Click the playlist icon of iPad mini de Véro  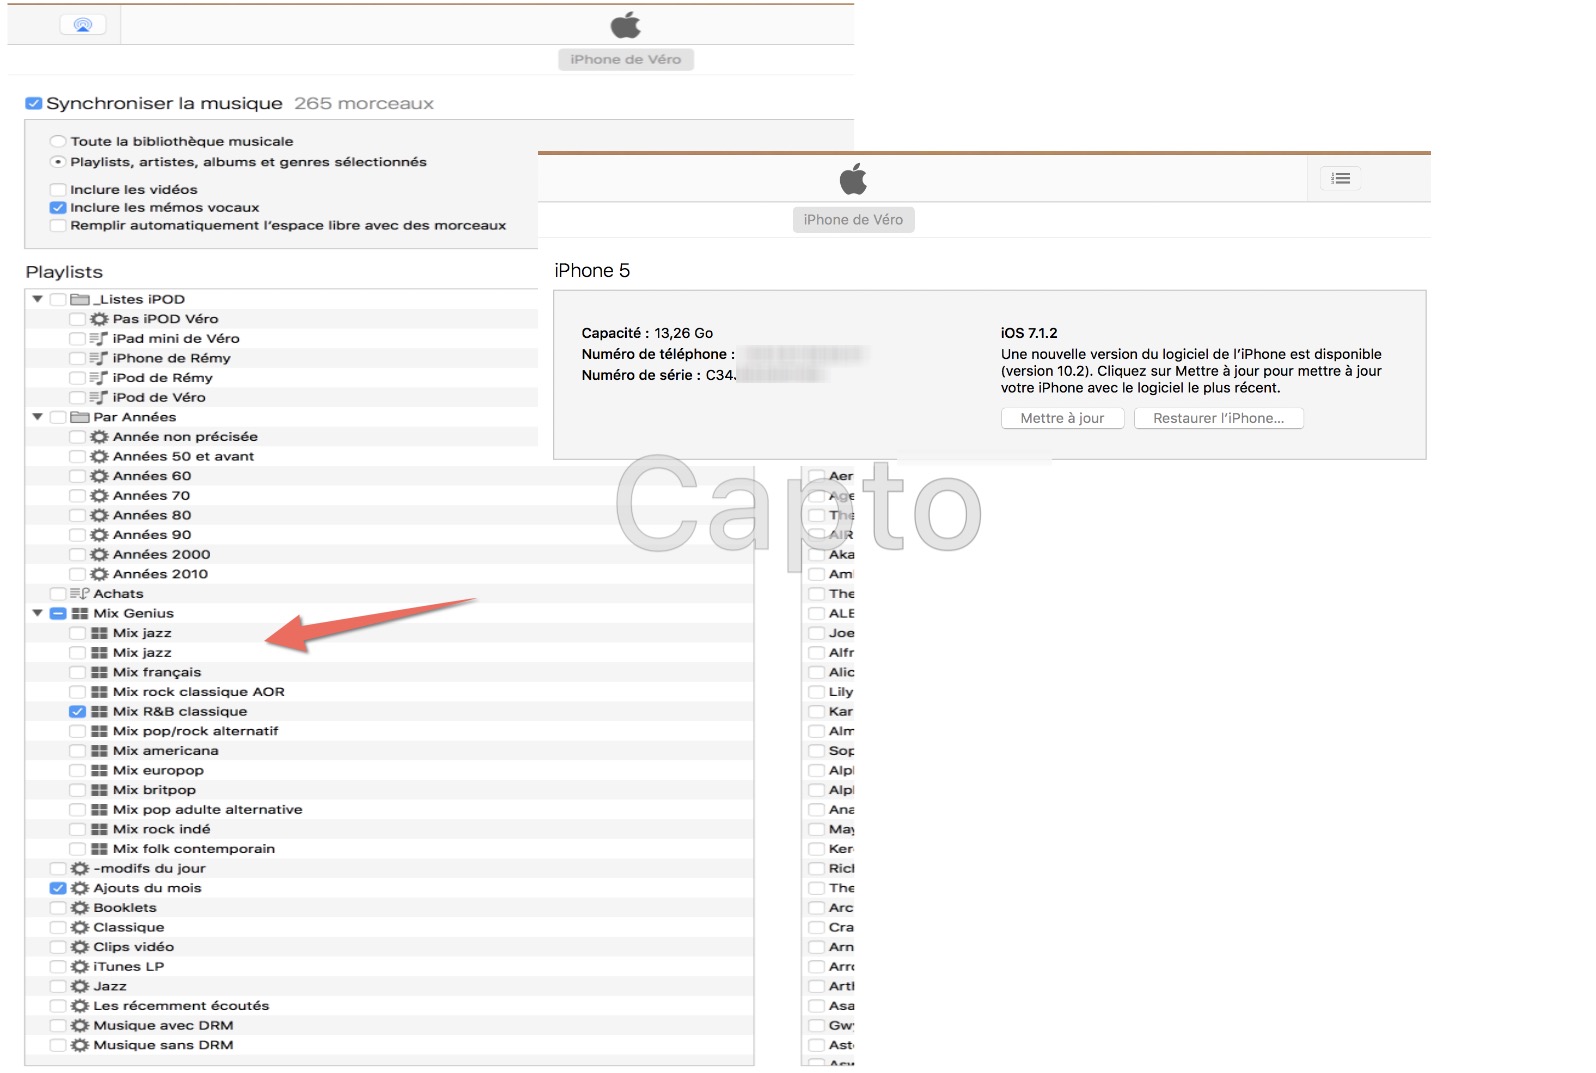click(99, 338)
